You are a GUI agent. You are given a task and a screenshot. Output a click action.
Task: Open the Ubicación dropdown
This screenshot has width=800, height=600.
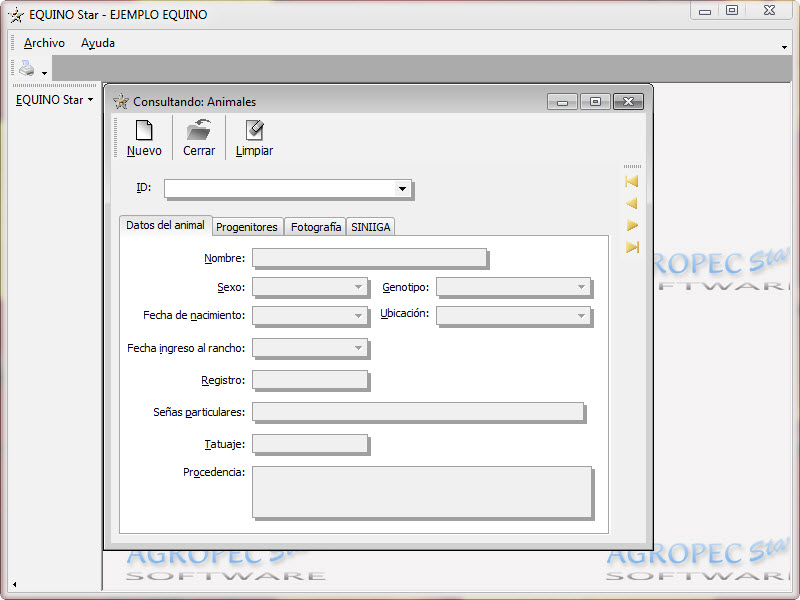[581, 316]
